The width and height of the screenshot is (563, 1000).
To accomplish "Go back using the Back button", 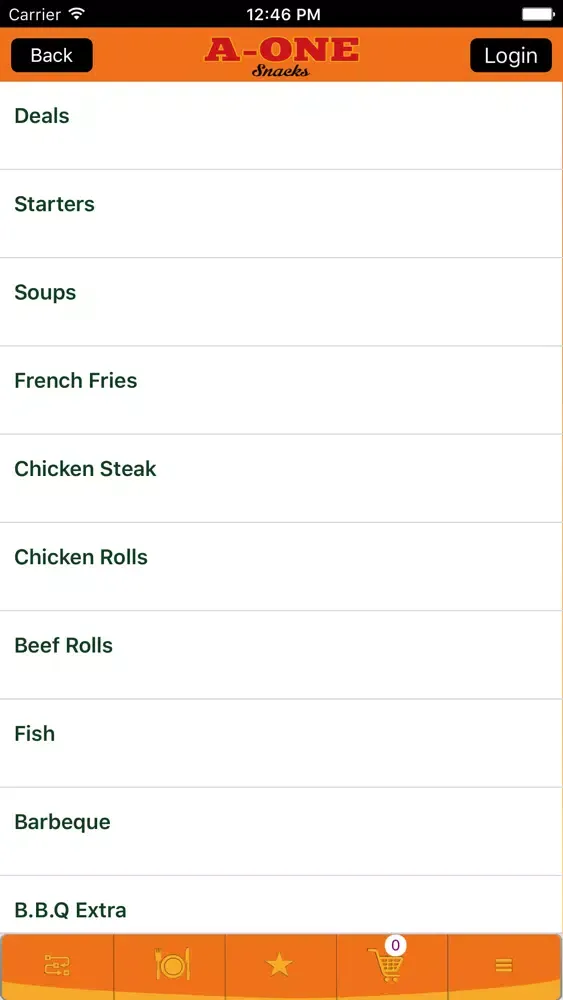I will 52,55.
